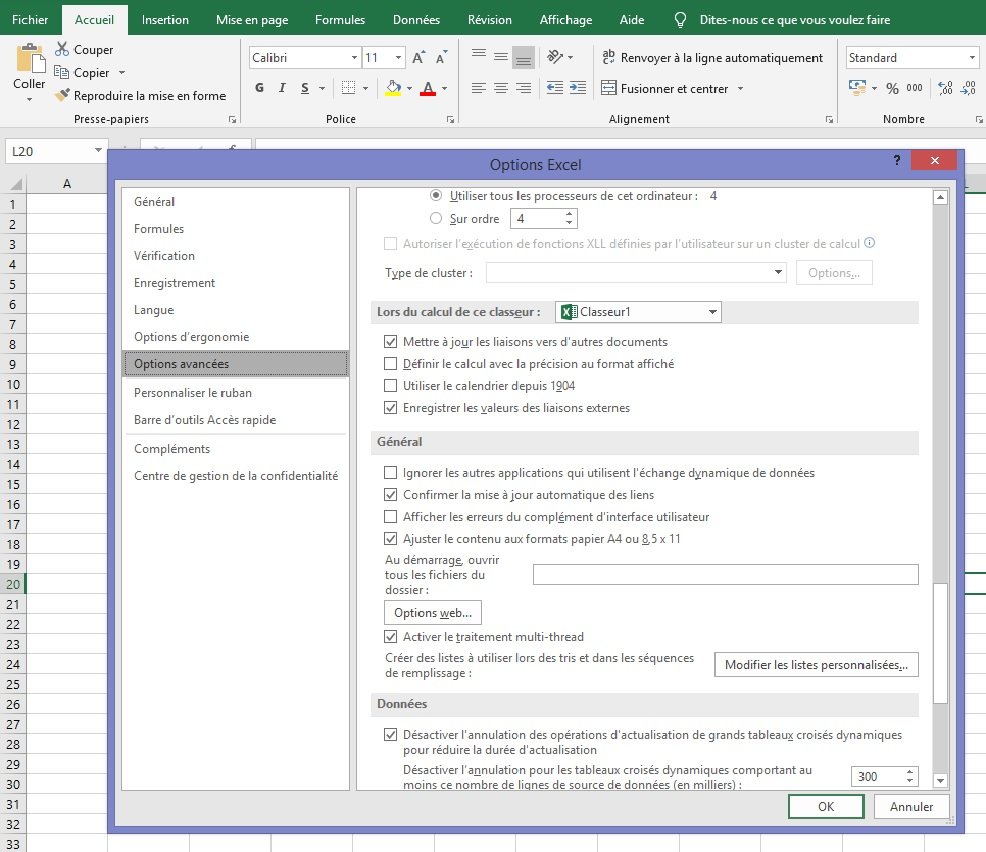Toggle Activer le traitement multi-thread
The width and height of the screenshot is (986, 852).
point(391,636)
